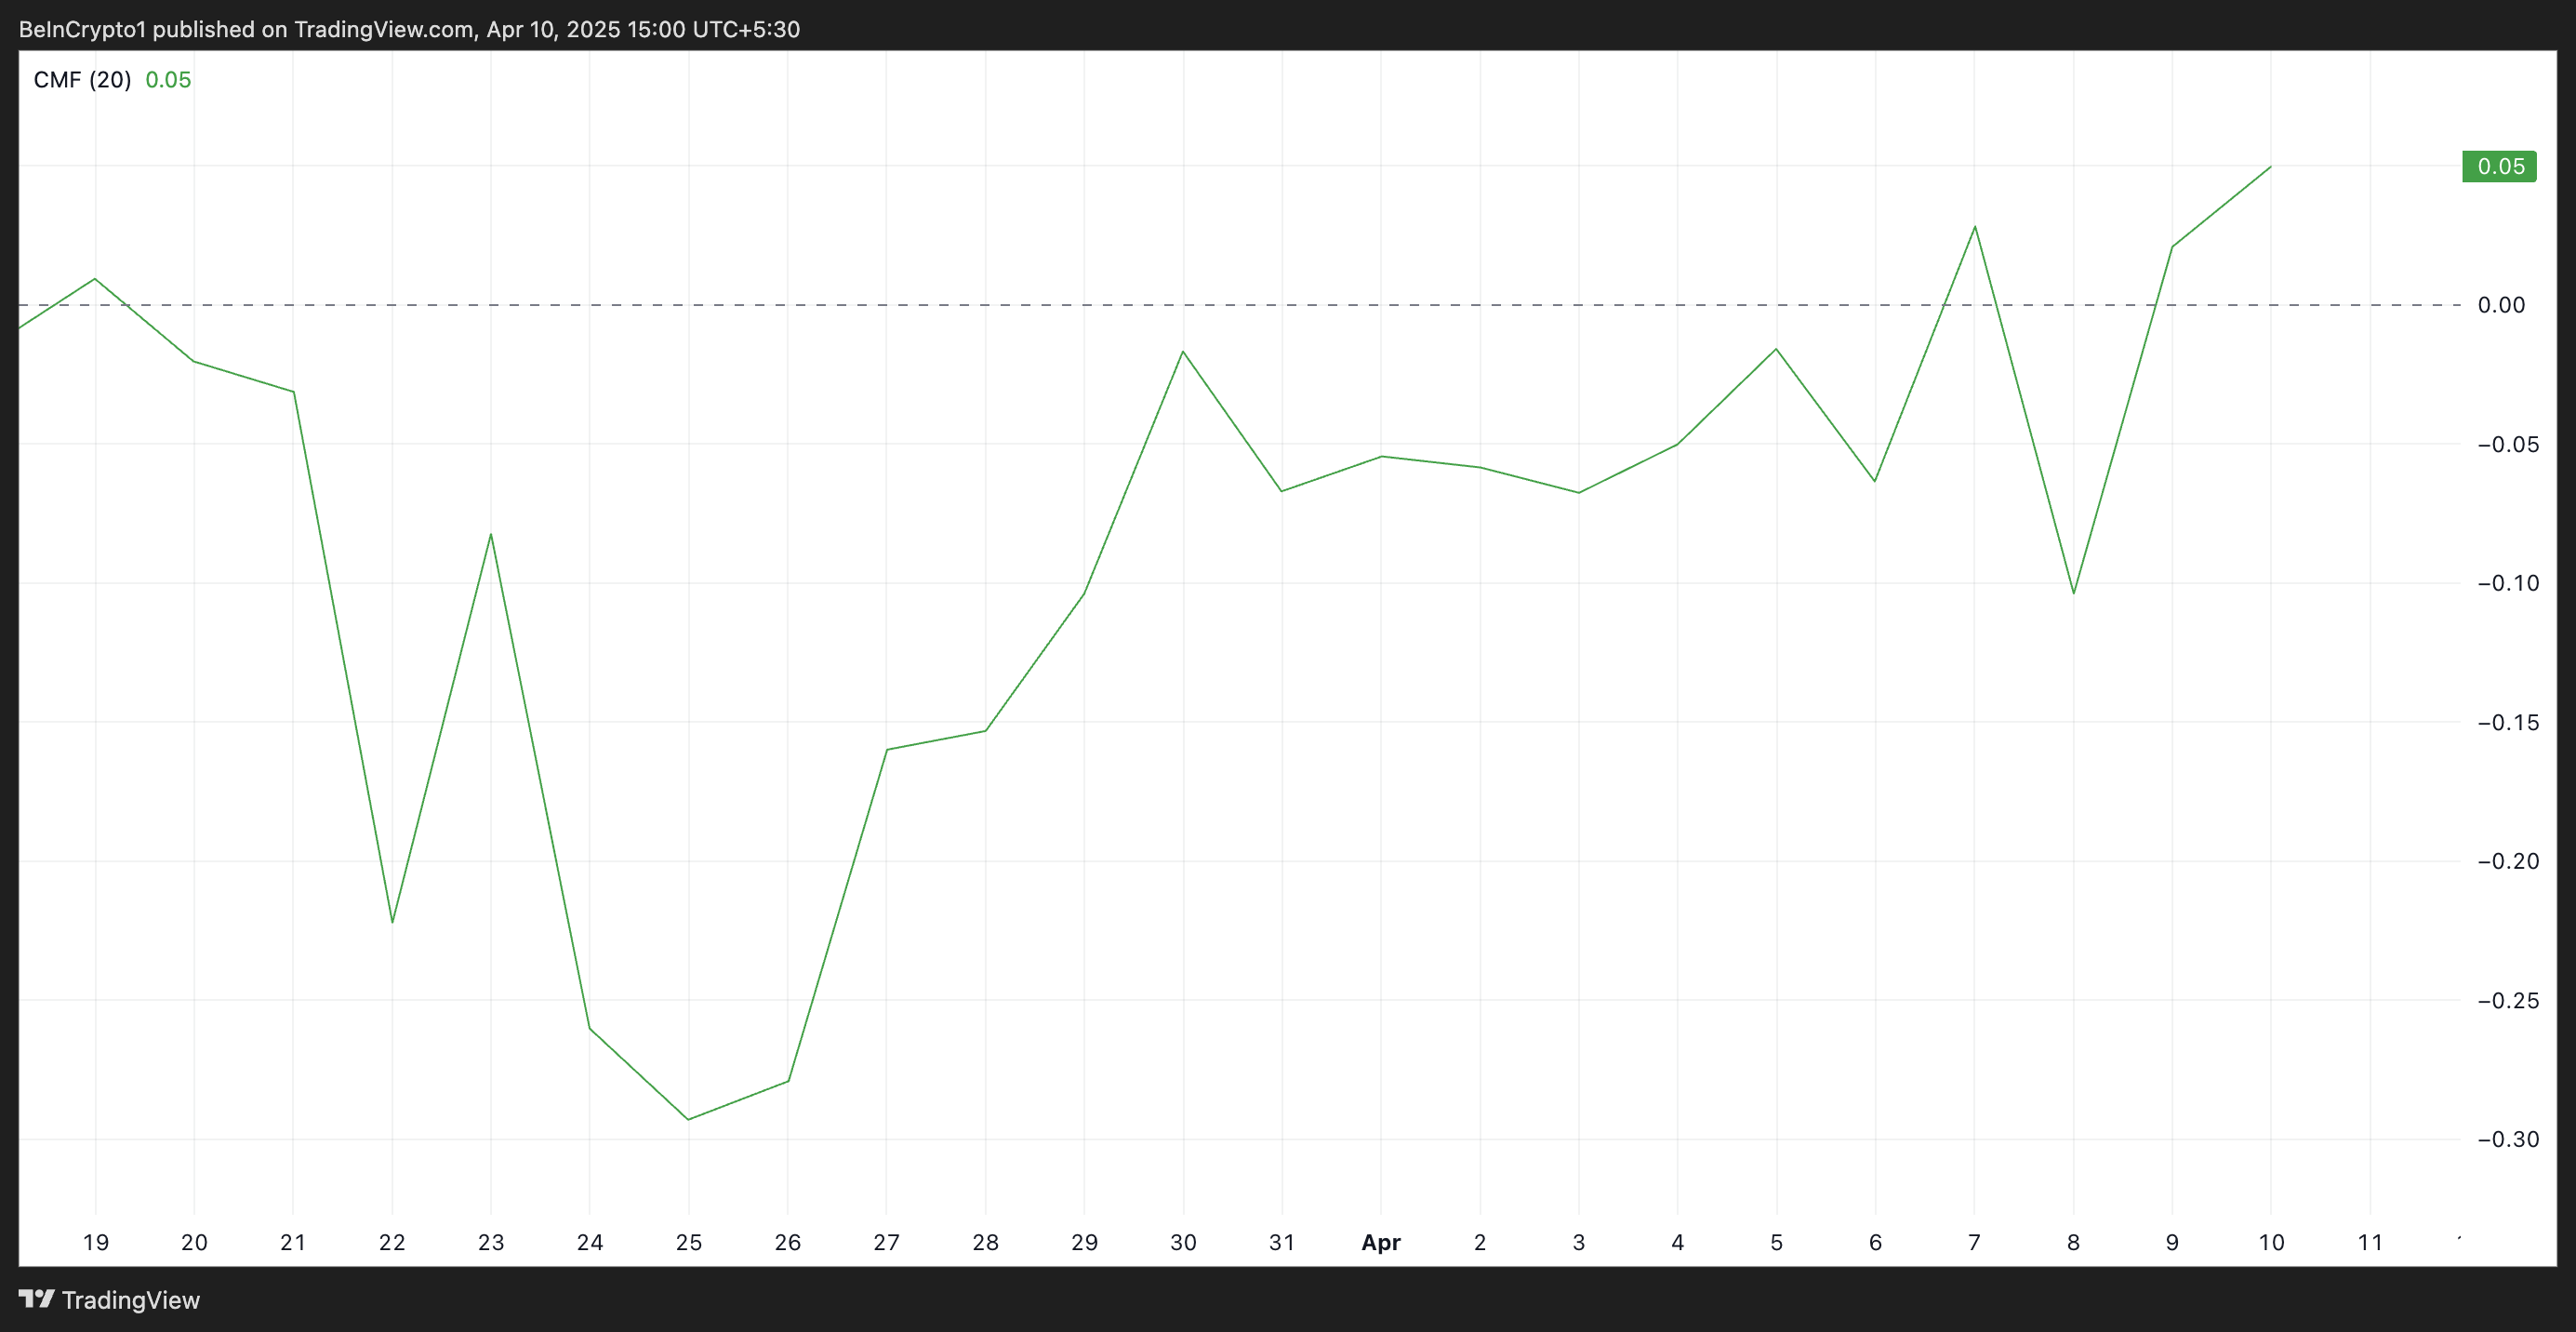Click the 0.00 value on price scale
This screenshot has width=2576, height=1332.
click(2500, 305)
